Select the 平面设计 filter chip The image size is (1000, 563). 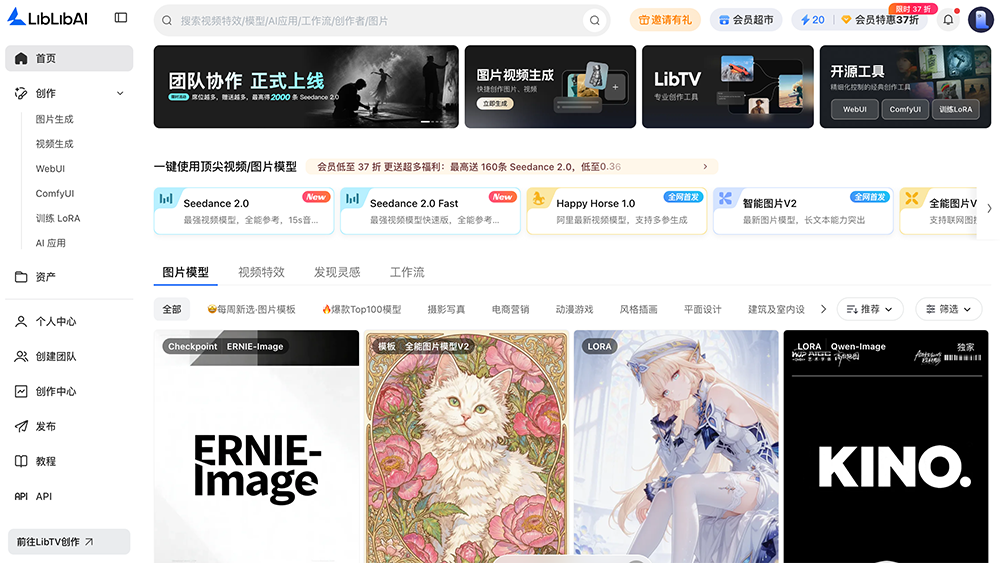pos(702,309)
